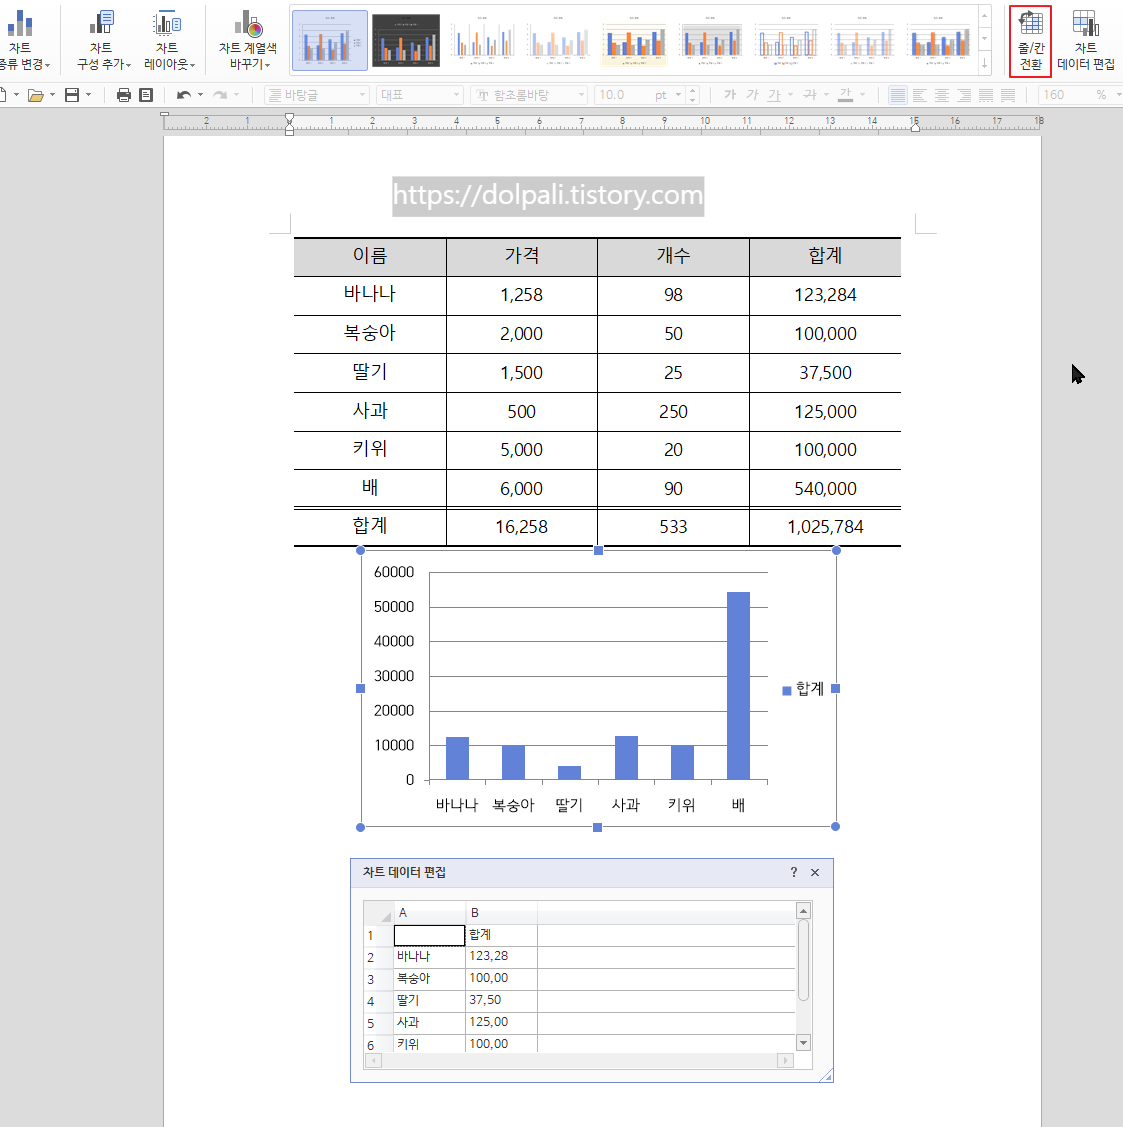The width and height of the screenshot is (1123, 1127).
Task: Select center alignment
Action: pyautogui.click(x=942, y=95)
